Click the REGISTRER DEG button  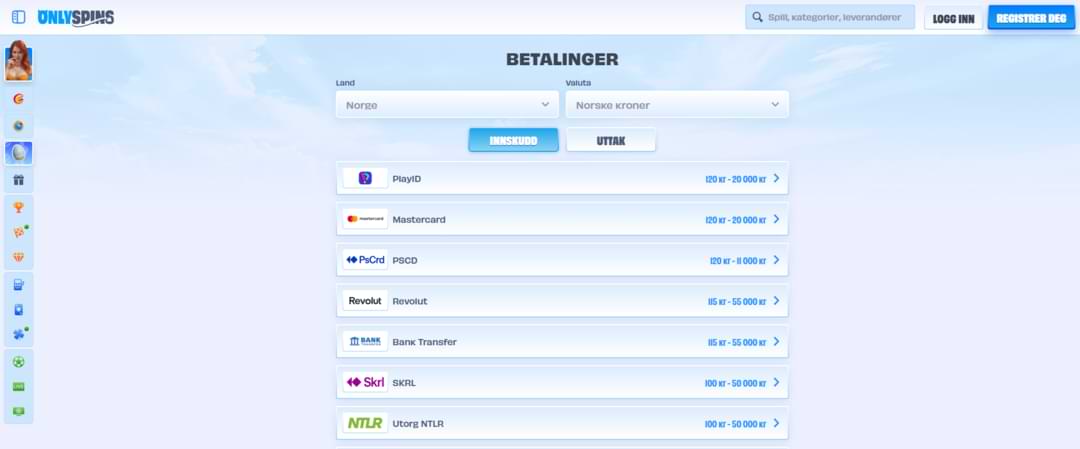(1031, 18)
